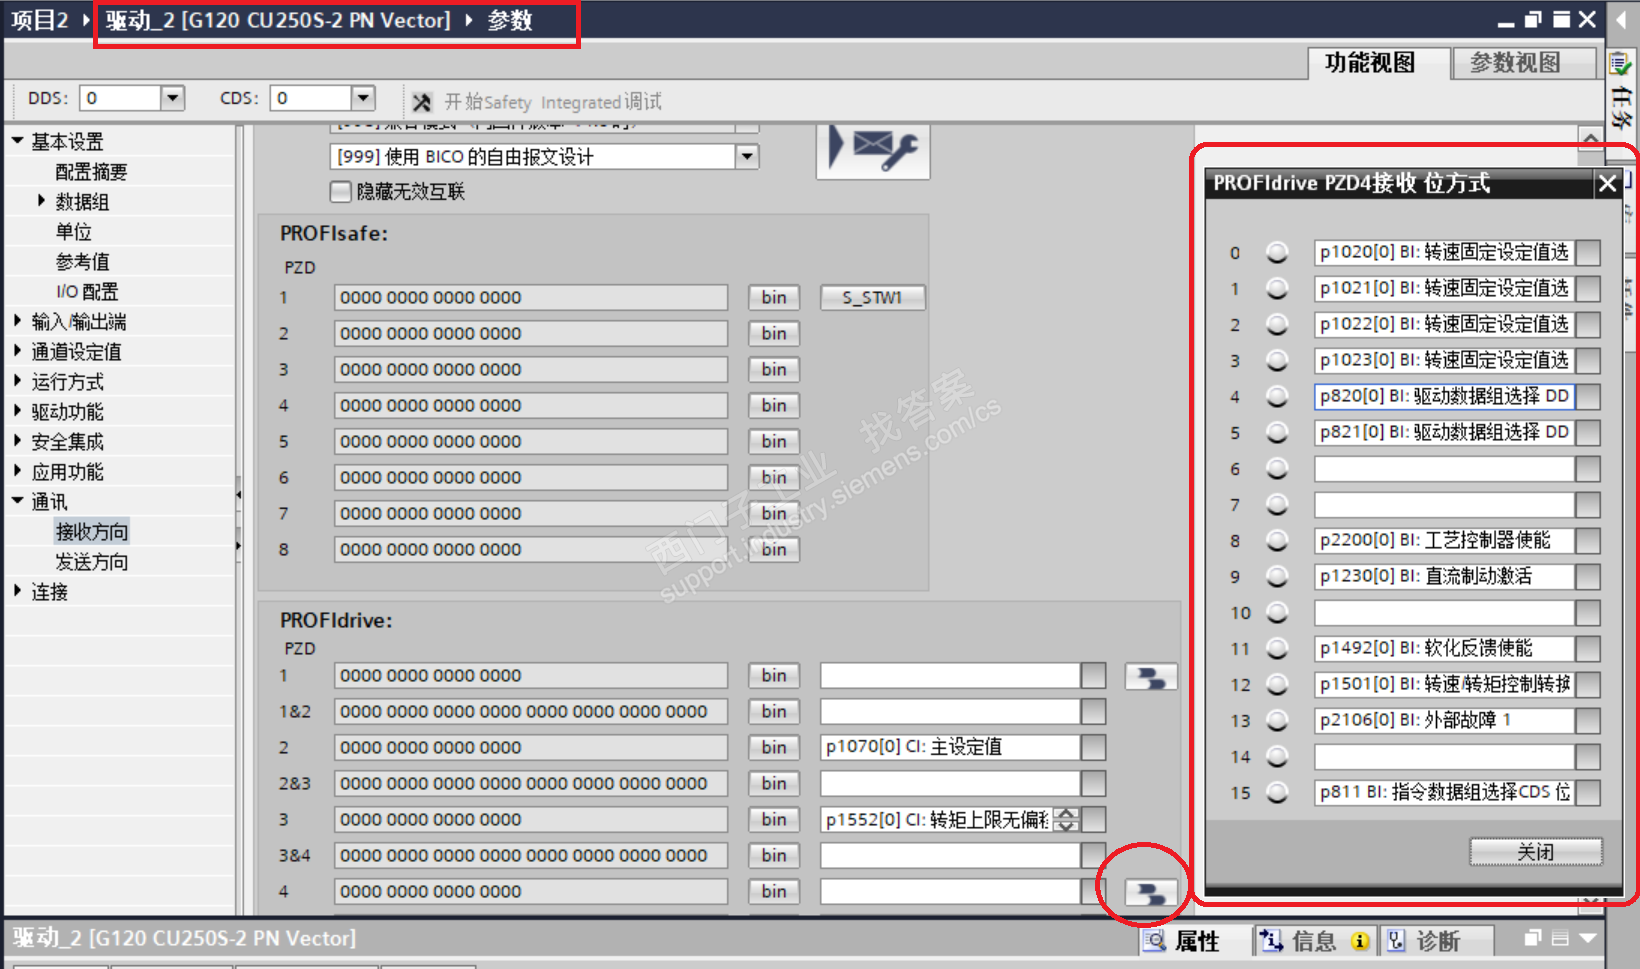Click the empty interconnection field for PROFIdrive PZD 1&2
1640x969 pixels.
pos(950,712)
